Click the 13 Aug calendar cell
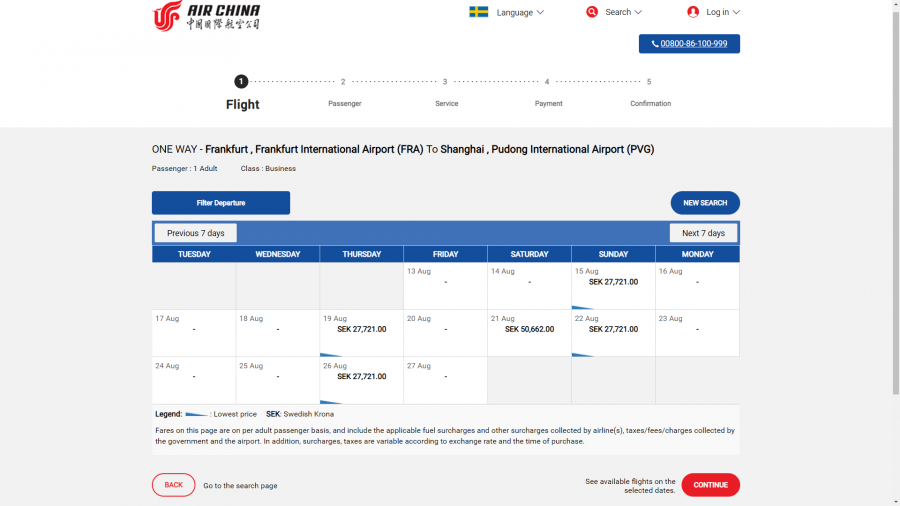 (445, 286)
